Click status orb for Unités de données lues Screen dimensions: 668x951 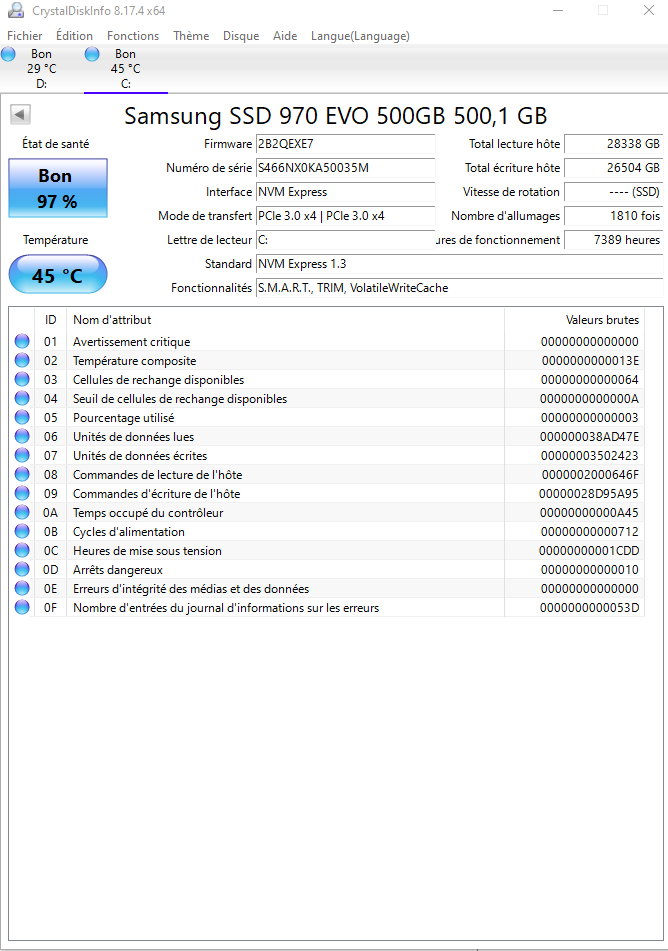(x=22, y=436)
